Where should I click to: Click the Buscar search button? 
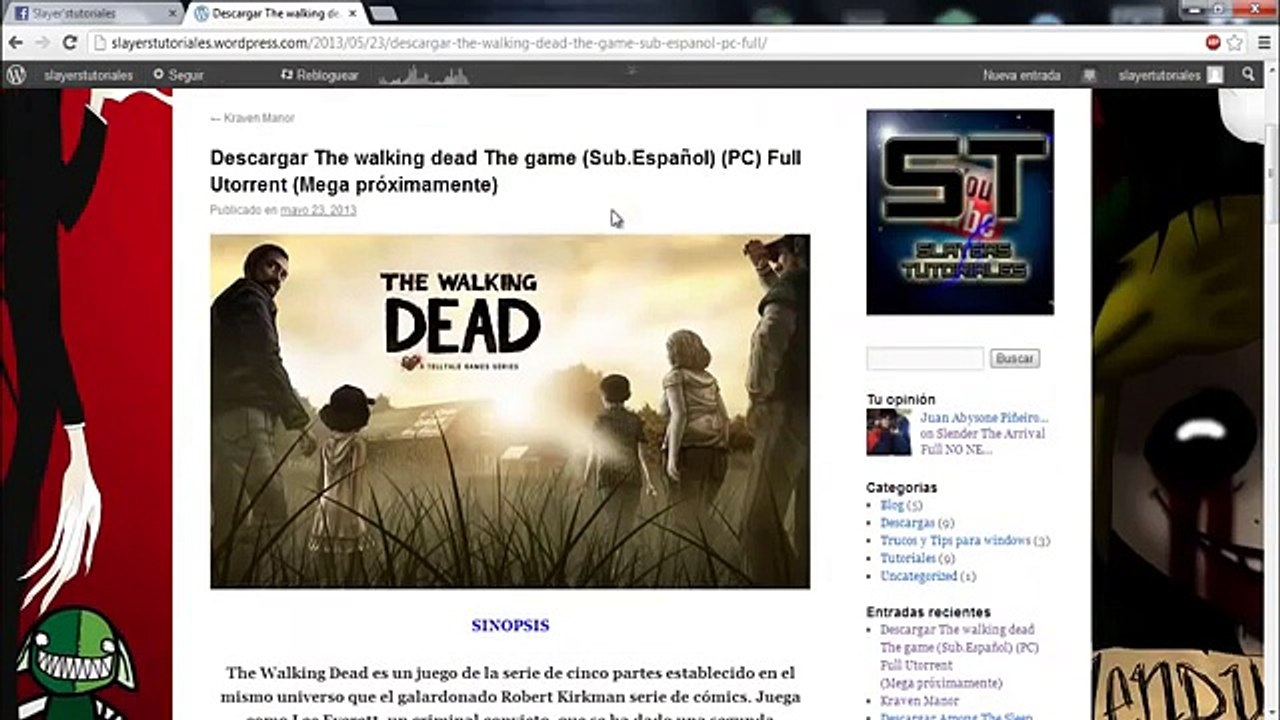(1015, 358)
